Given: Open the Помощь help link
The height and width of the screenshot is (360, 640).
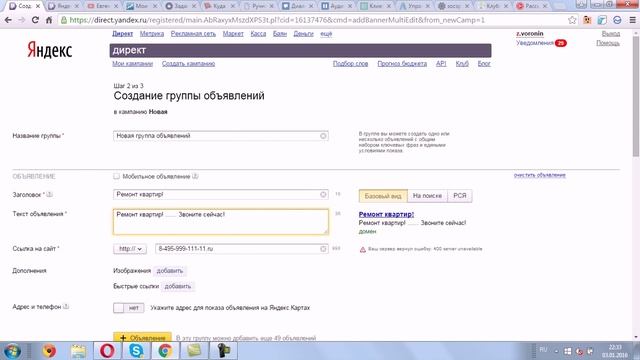Looking at the screenshot, I should coord(608,43).
